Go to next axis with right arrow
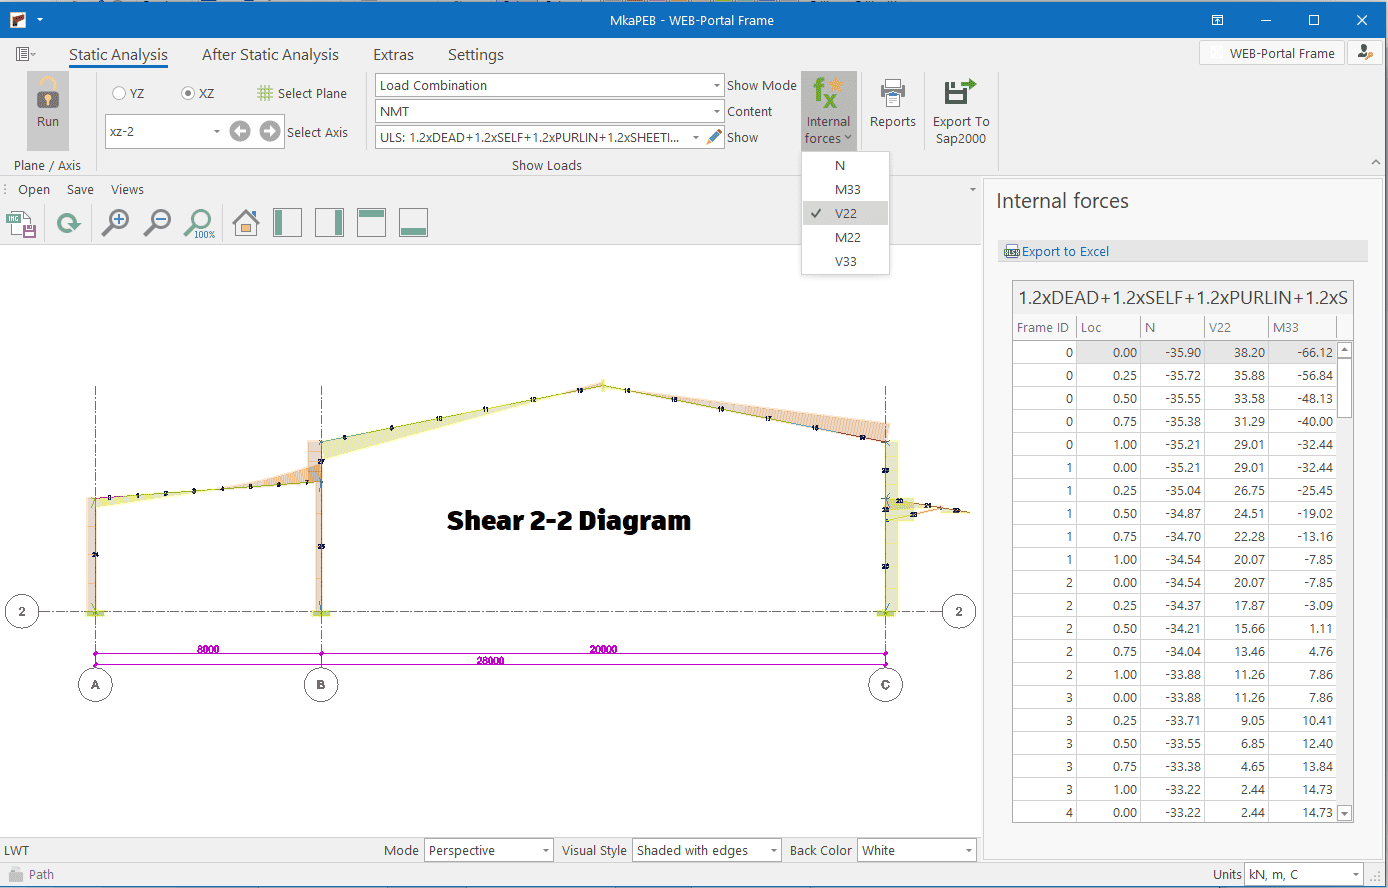This screenshot has width=1388, height=888. click(x=270, y=131)
